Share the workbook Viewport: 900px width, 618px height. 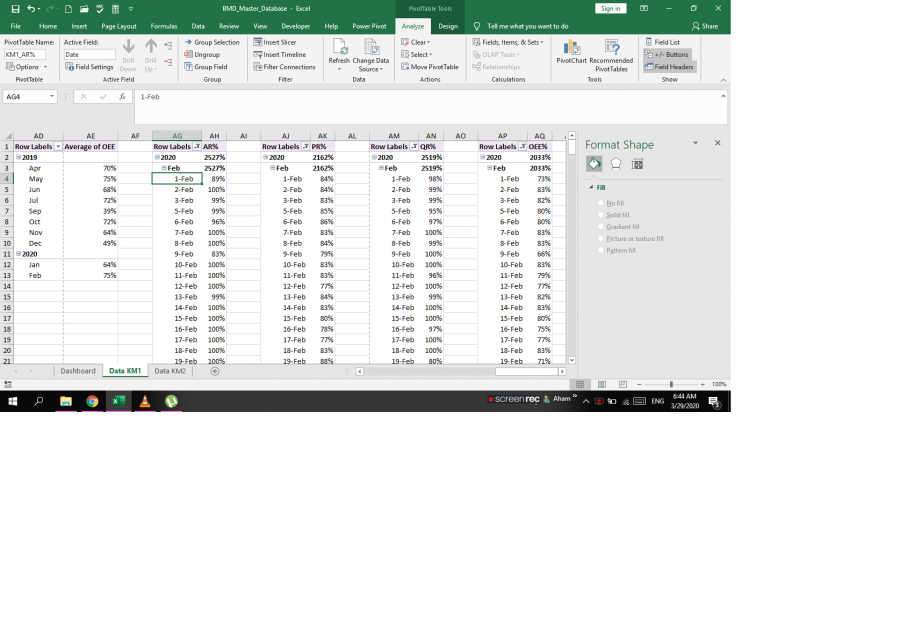(x=705, y=26)
